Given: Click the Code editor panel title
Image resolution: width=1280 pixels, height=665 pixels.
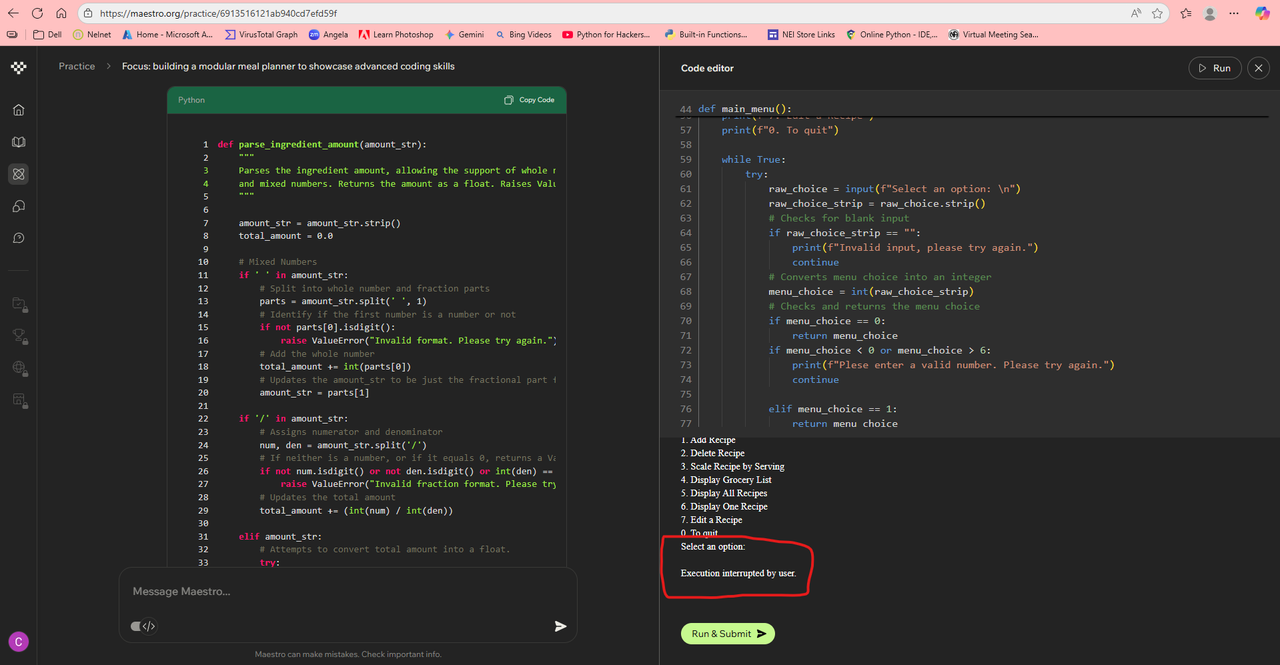Looking at the screenshot, I should 707,68.
